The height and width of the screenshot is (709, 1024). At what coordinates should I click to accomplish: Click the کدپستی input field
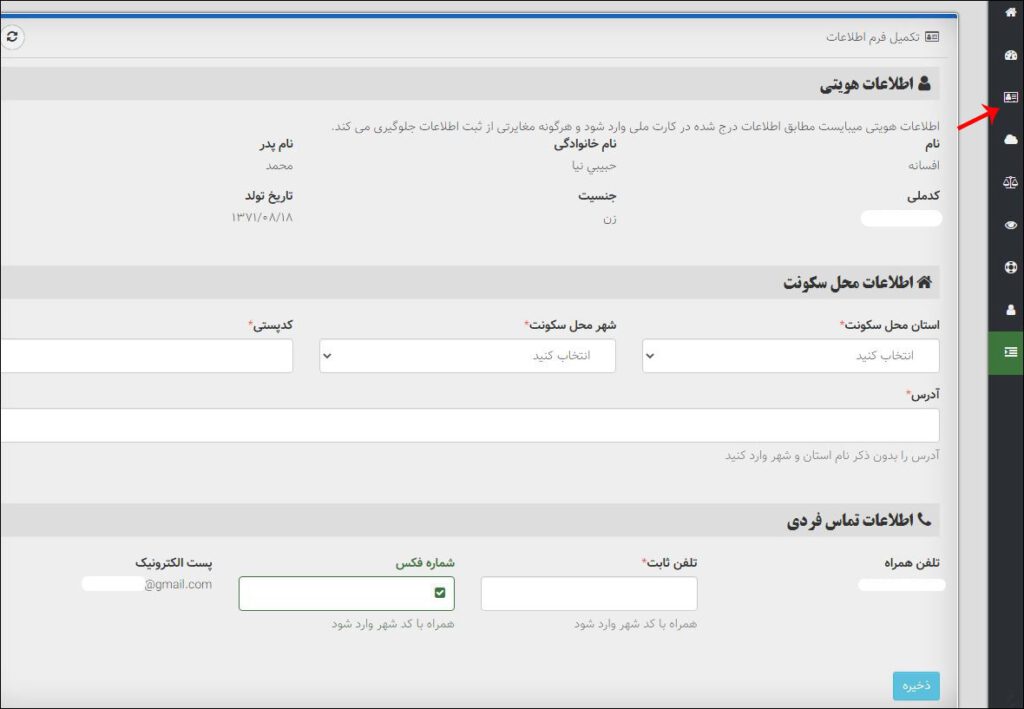(x=146, y=356)
